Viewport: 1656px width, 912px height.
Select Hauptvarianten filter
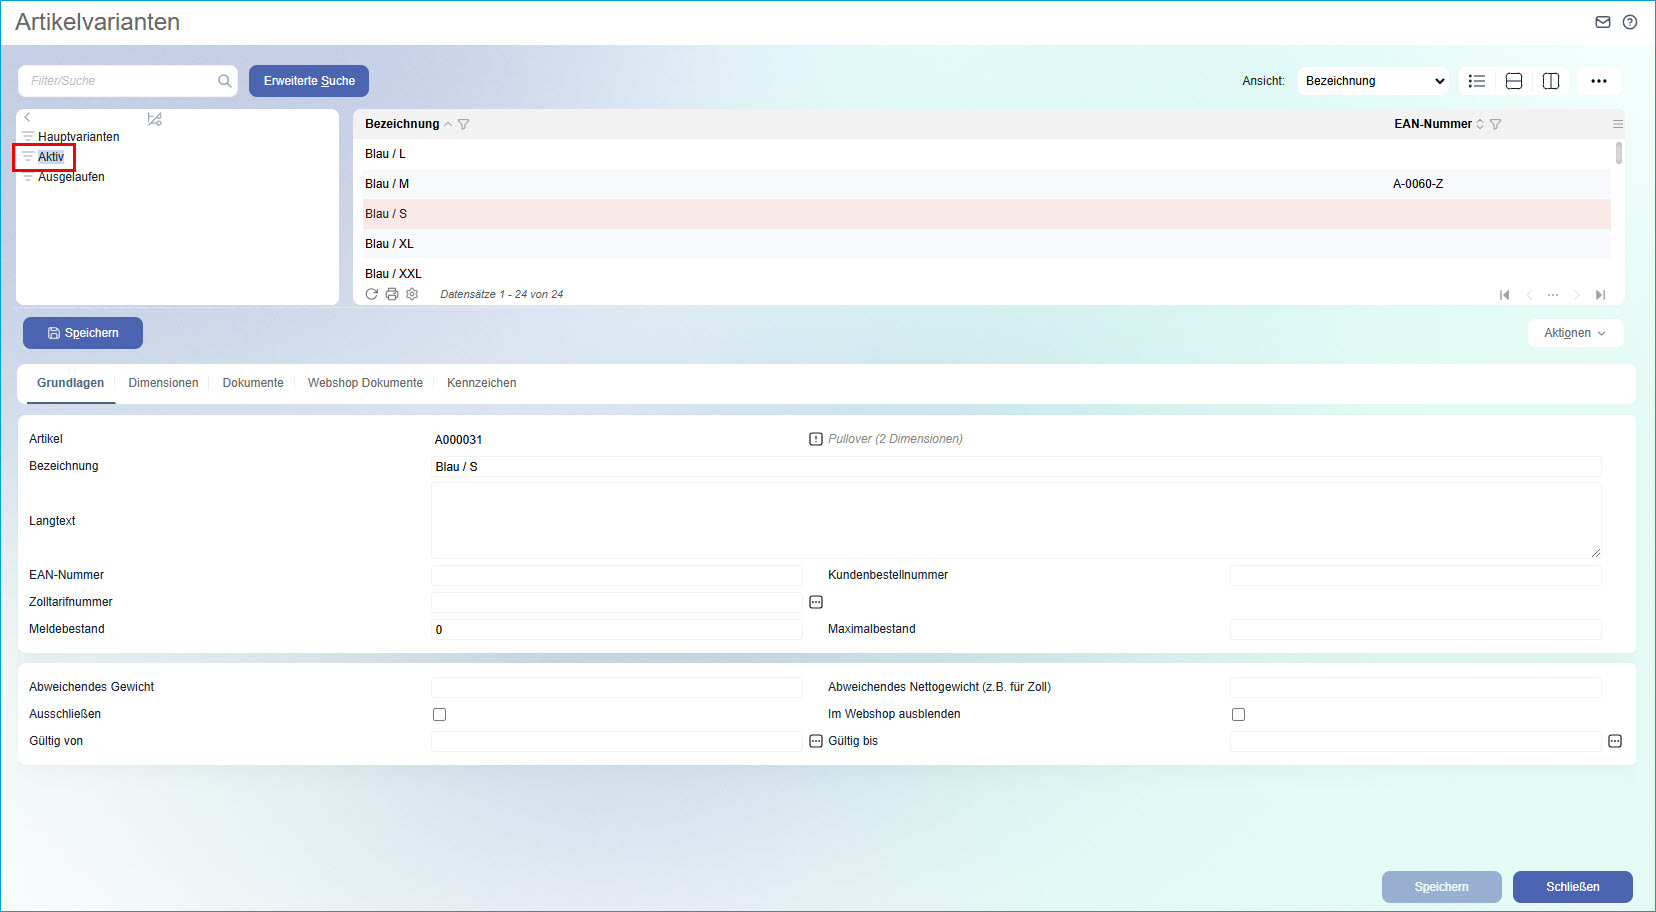78,137
